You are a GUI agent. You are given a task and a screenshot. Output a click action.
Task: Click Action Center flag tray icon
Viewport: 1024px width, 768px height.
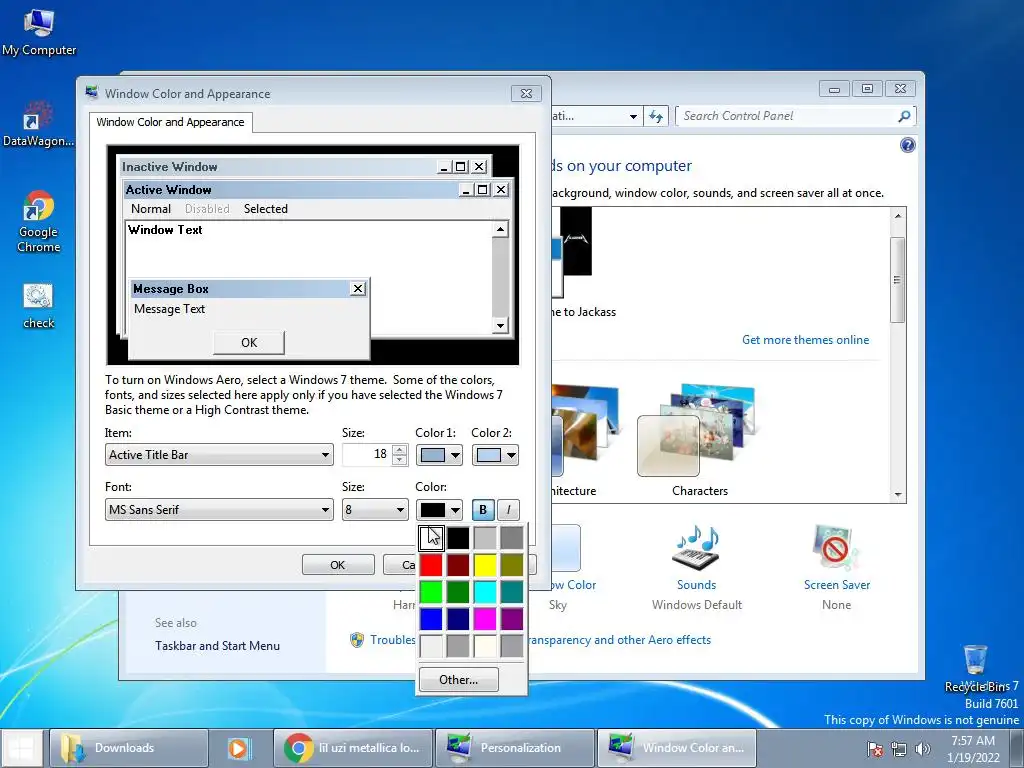[x=874, y=749]
